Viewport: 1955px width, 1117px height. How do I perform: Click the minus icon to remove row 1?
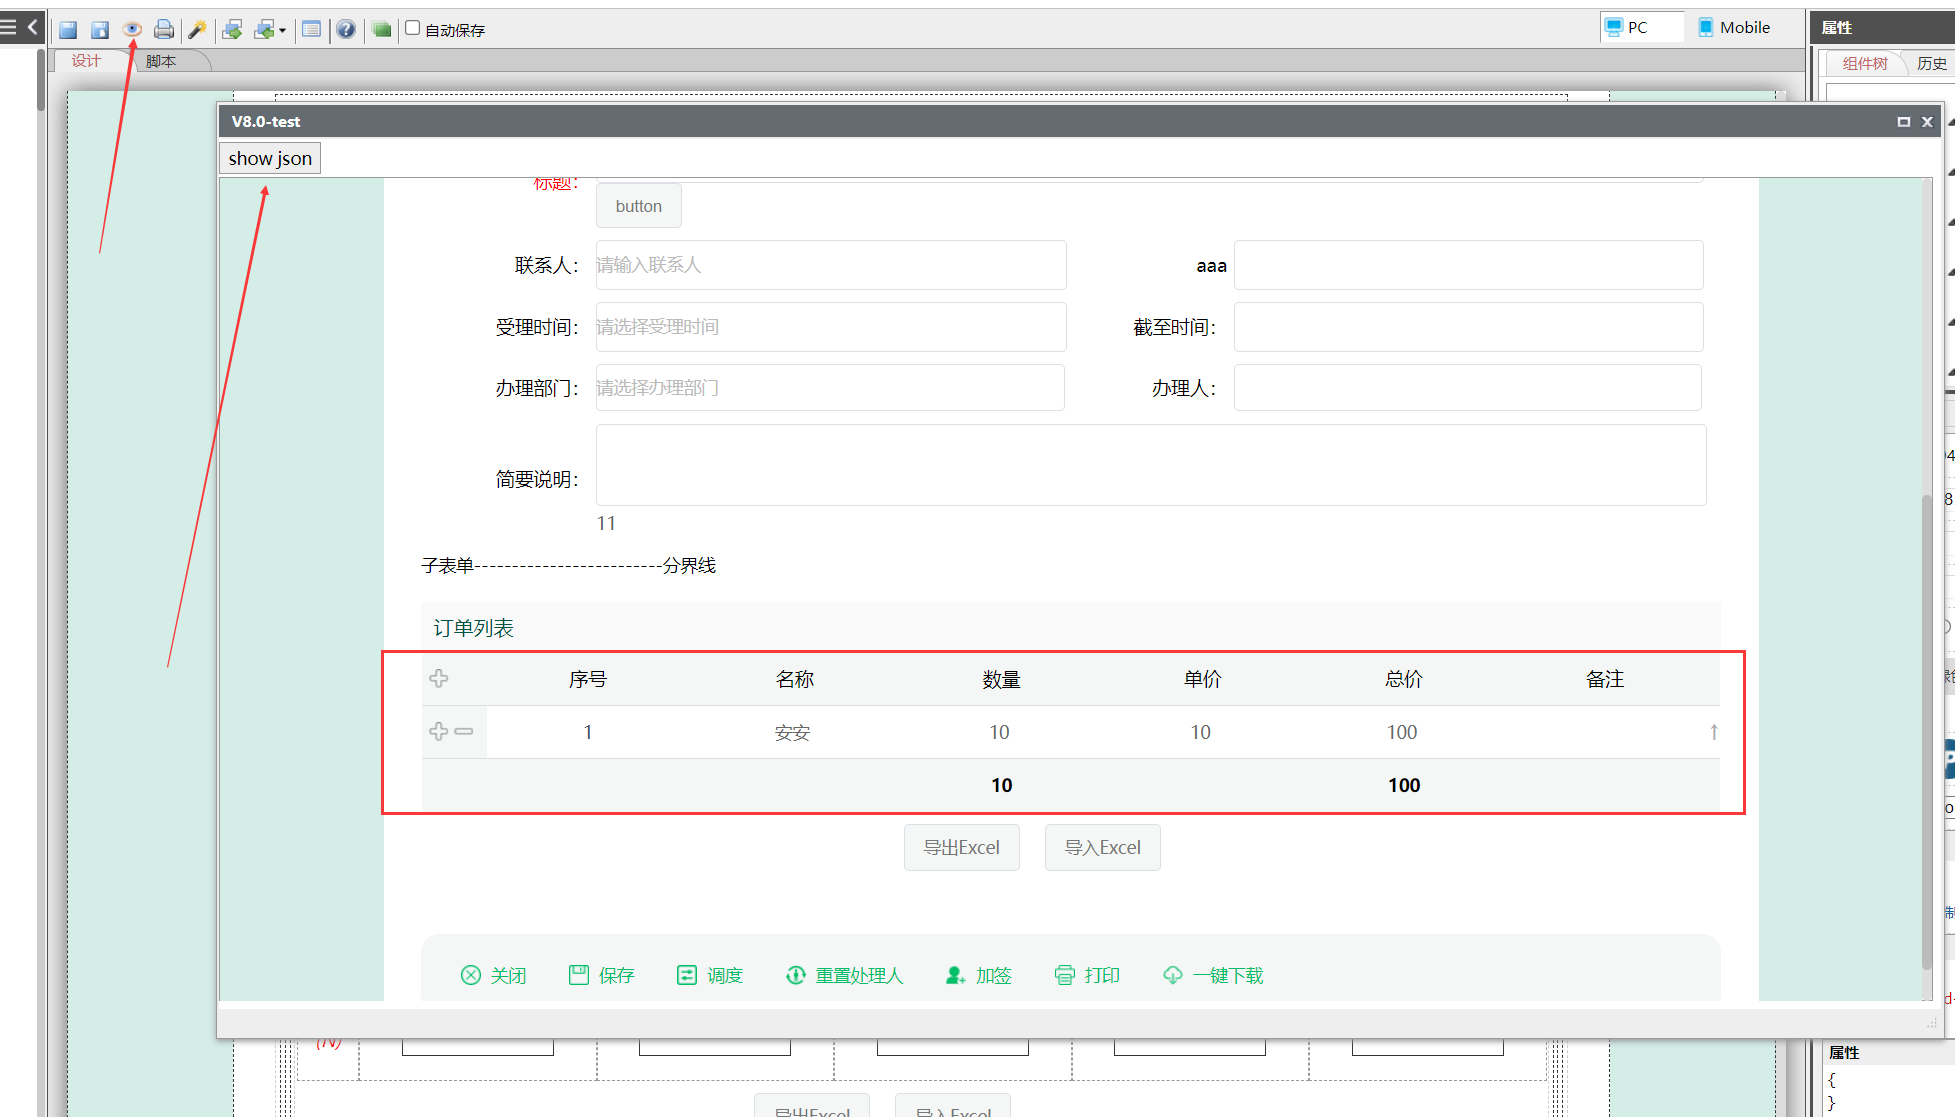(464, 732)
